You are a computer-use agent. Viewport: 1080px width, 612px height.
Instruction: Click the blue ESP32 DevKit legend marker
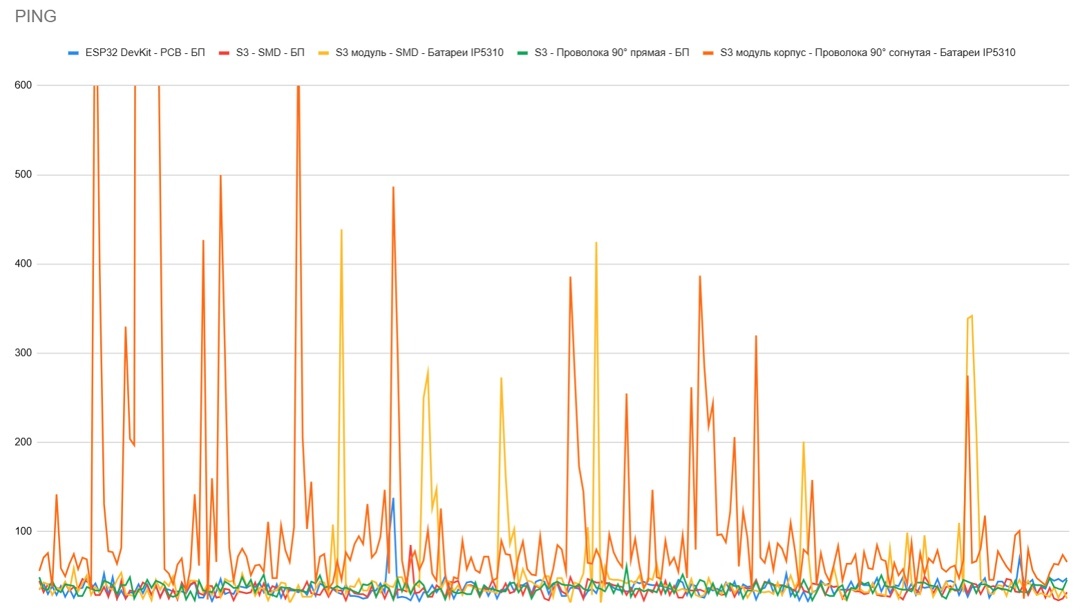72,52
